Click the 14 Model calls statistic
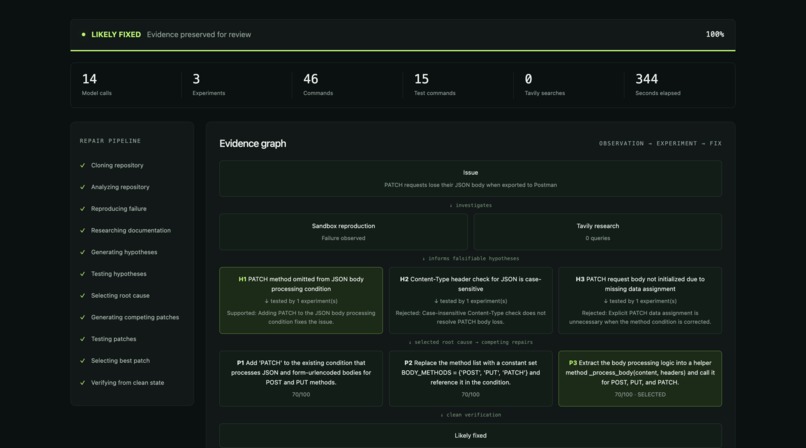This screenshot has height=448, width=806. [x=97, y=85]
